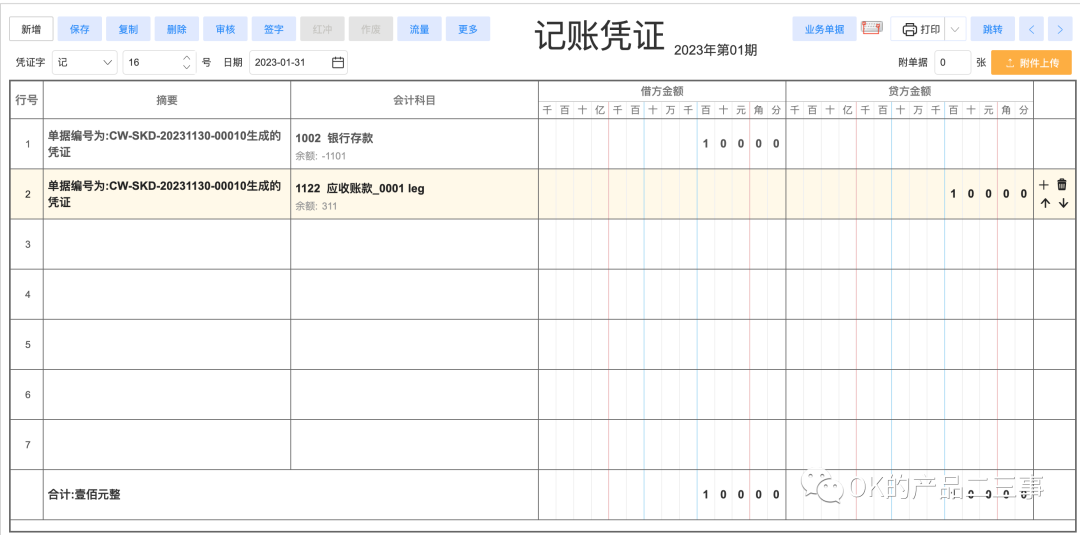Expand the 打印 dropdown arrow
This screenshot has height=535, width=1080.
pyautogui.click(x=955, y=29)
